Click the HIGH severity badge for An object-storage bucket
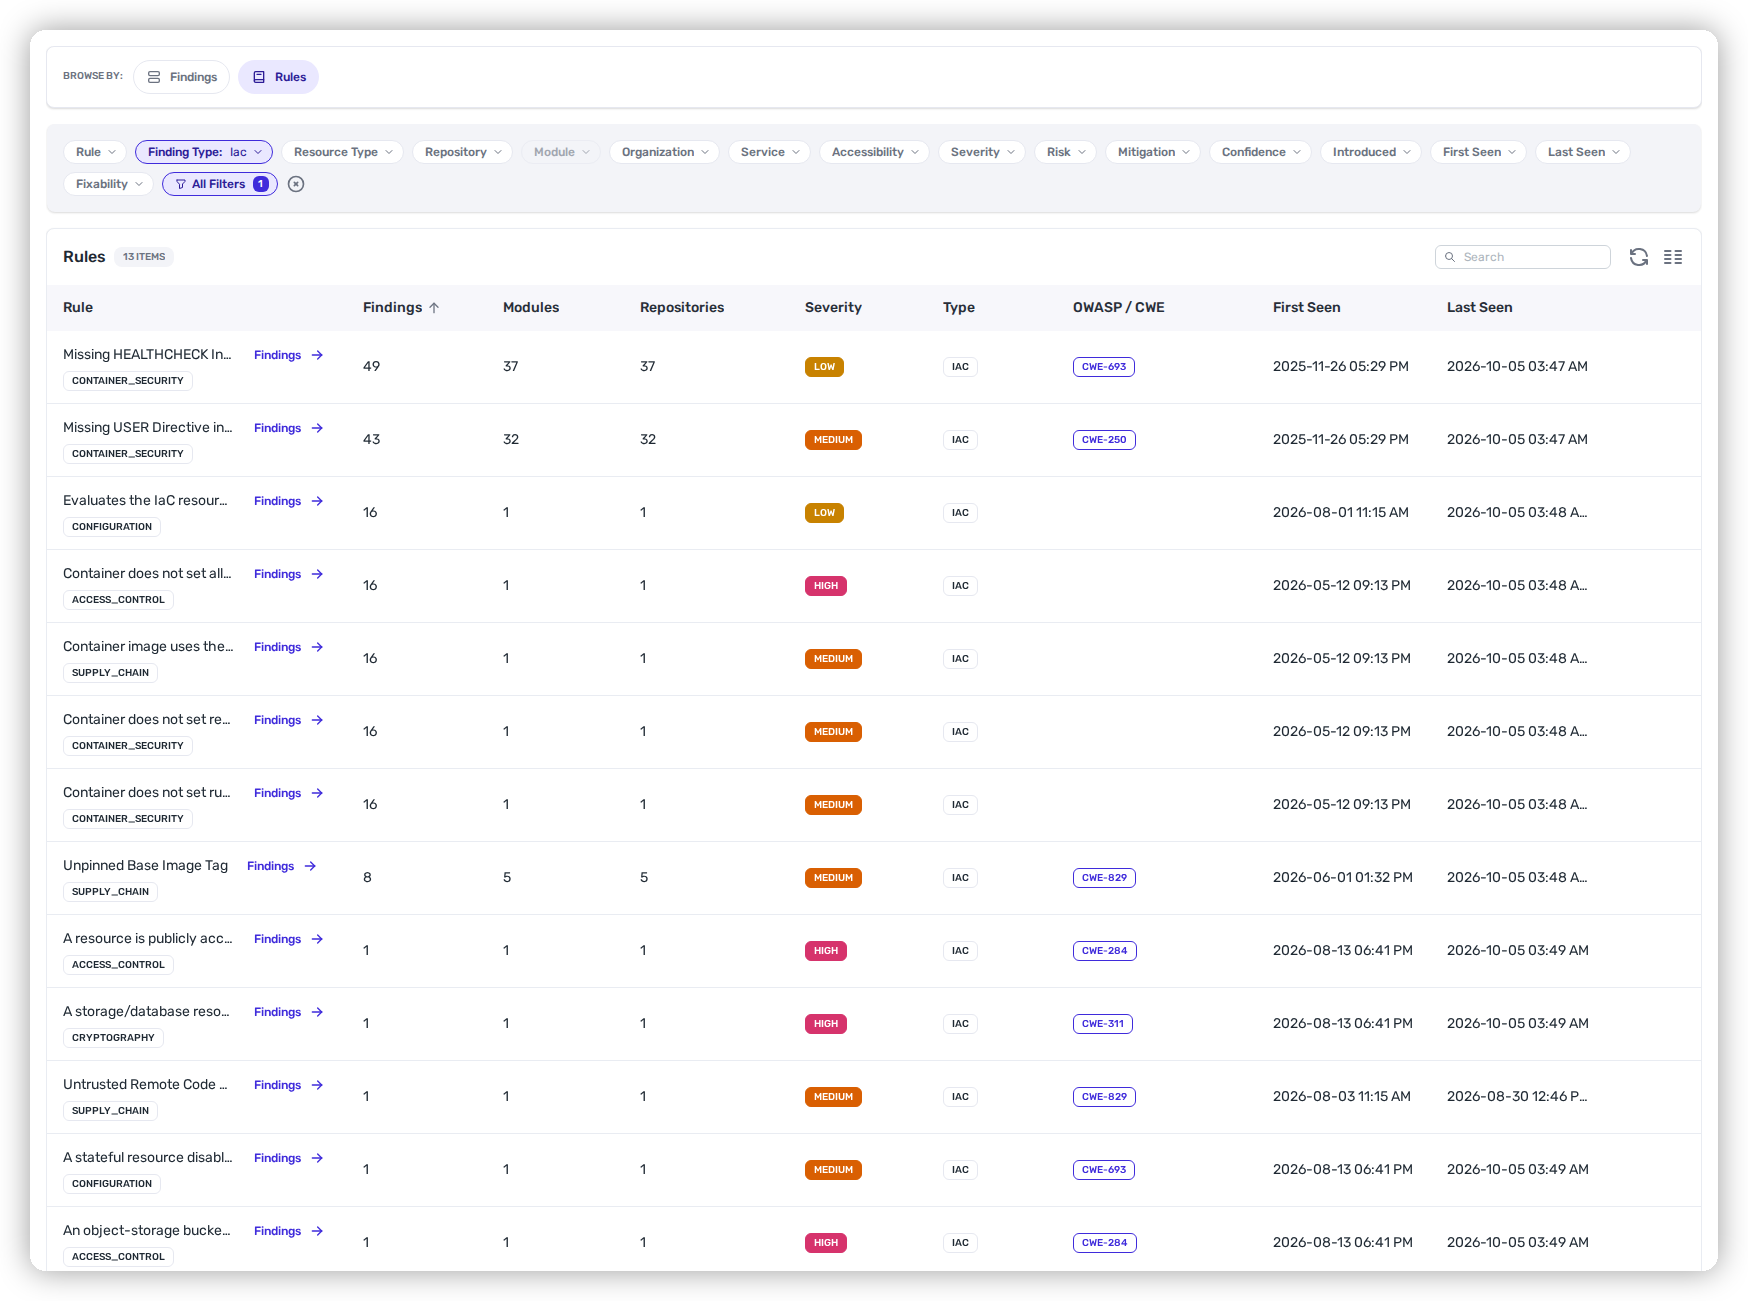The height and width of the screenshot is (1301, 1748). pos(826,1243)
